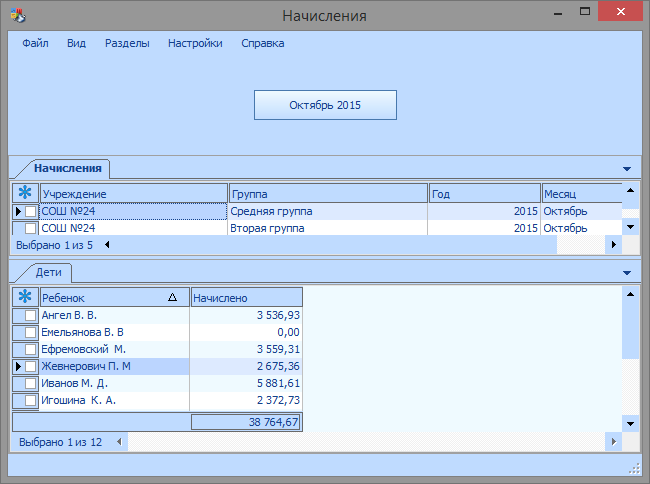This screenshot has height=484, width=650.
Task: Open the Справка menu
Action: click(x=263, y=43)
